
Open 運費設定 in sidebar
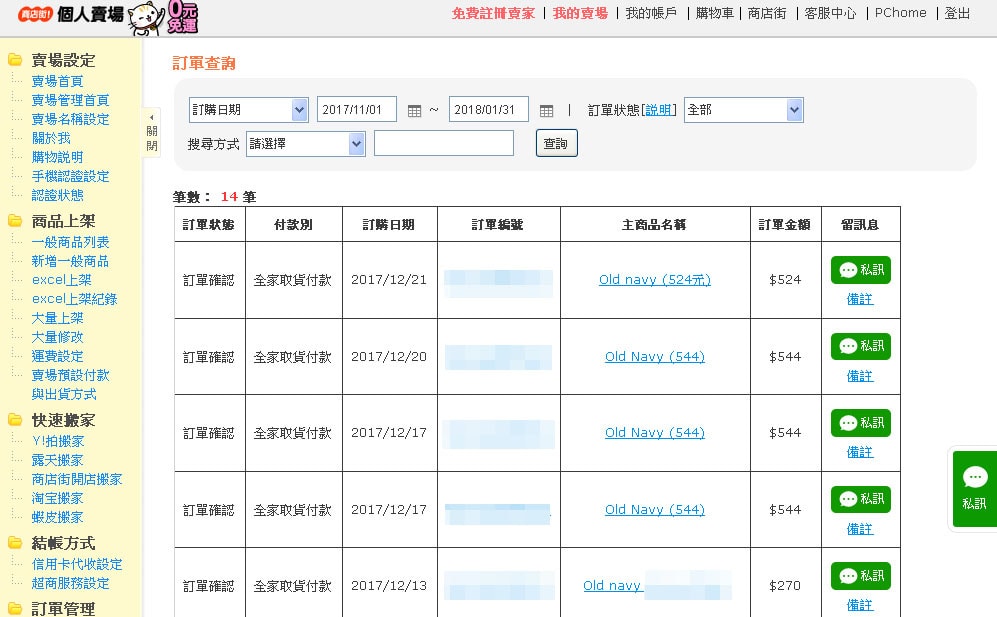coord(57,356)
